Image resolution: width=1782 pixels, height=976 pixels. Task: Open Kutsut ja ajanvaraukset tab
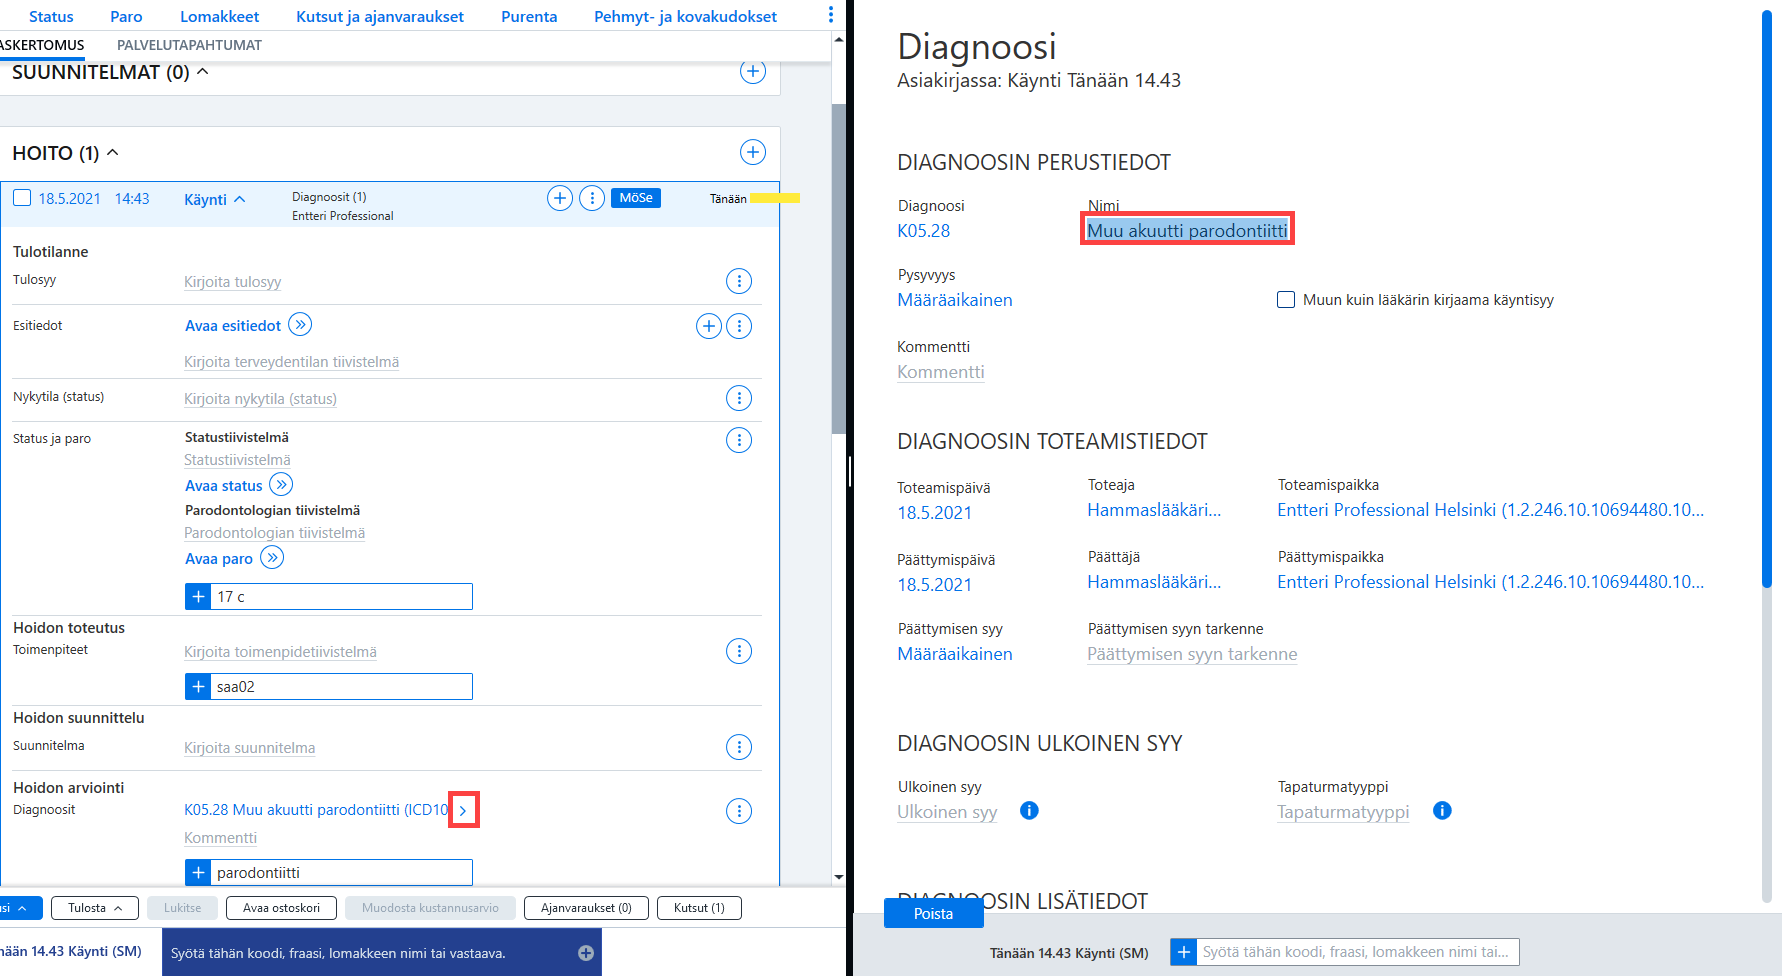380,16
